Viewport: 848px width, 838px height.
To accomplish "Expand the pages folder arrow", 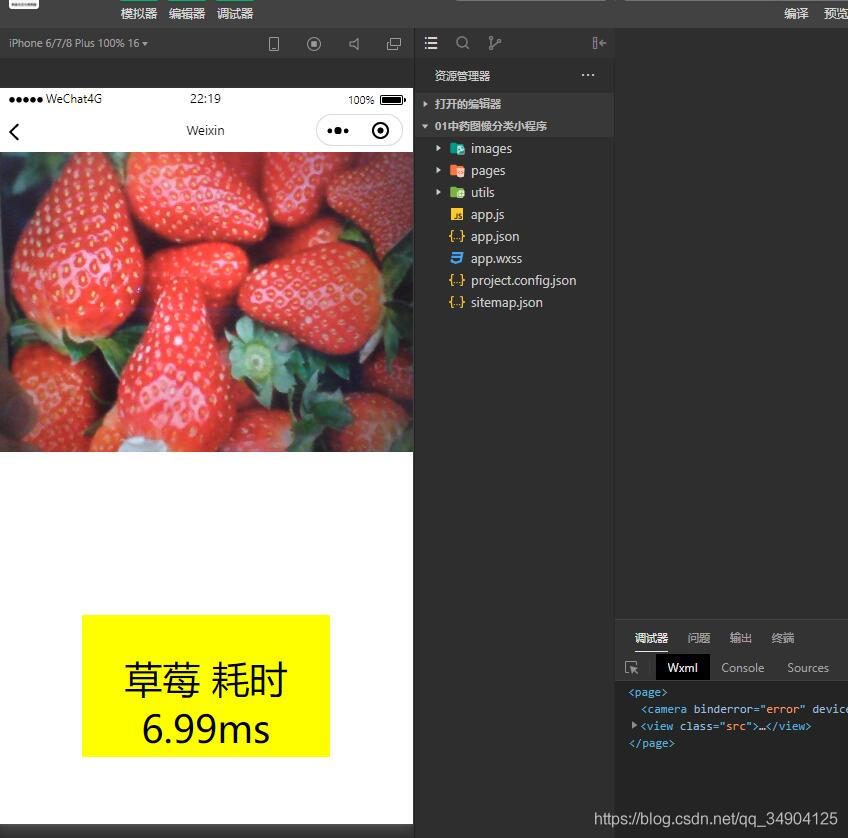I will [439, 170].
